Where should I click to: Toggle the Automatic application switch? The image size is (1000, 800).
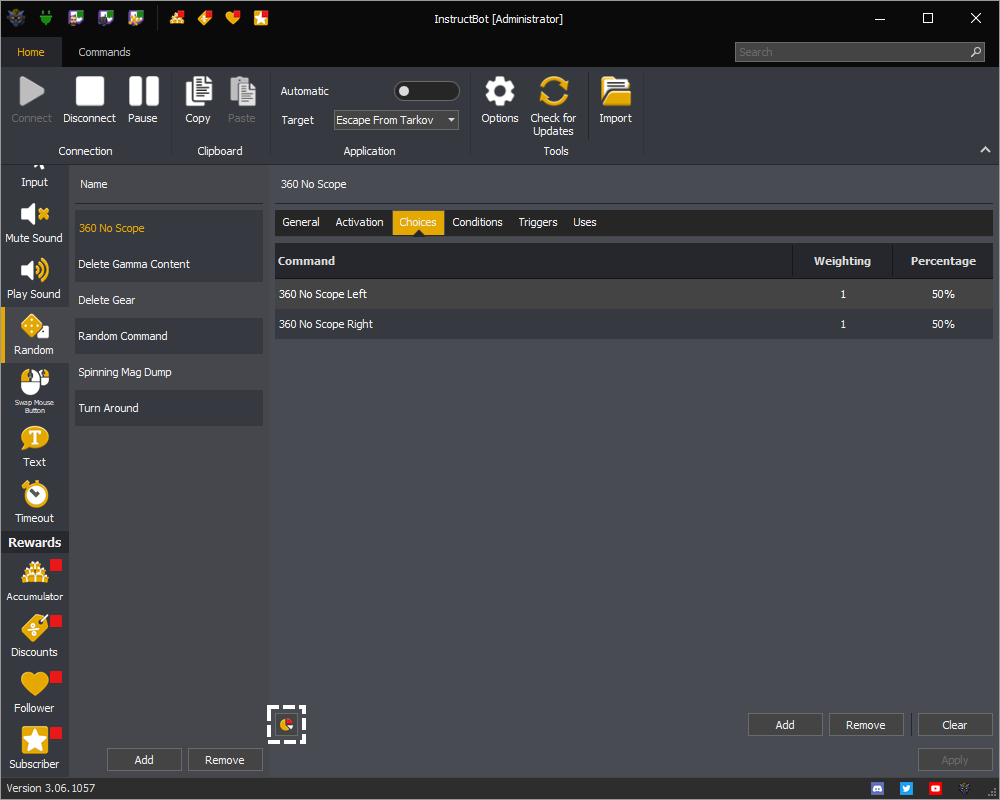[x=427, y=91]
